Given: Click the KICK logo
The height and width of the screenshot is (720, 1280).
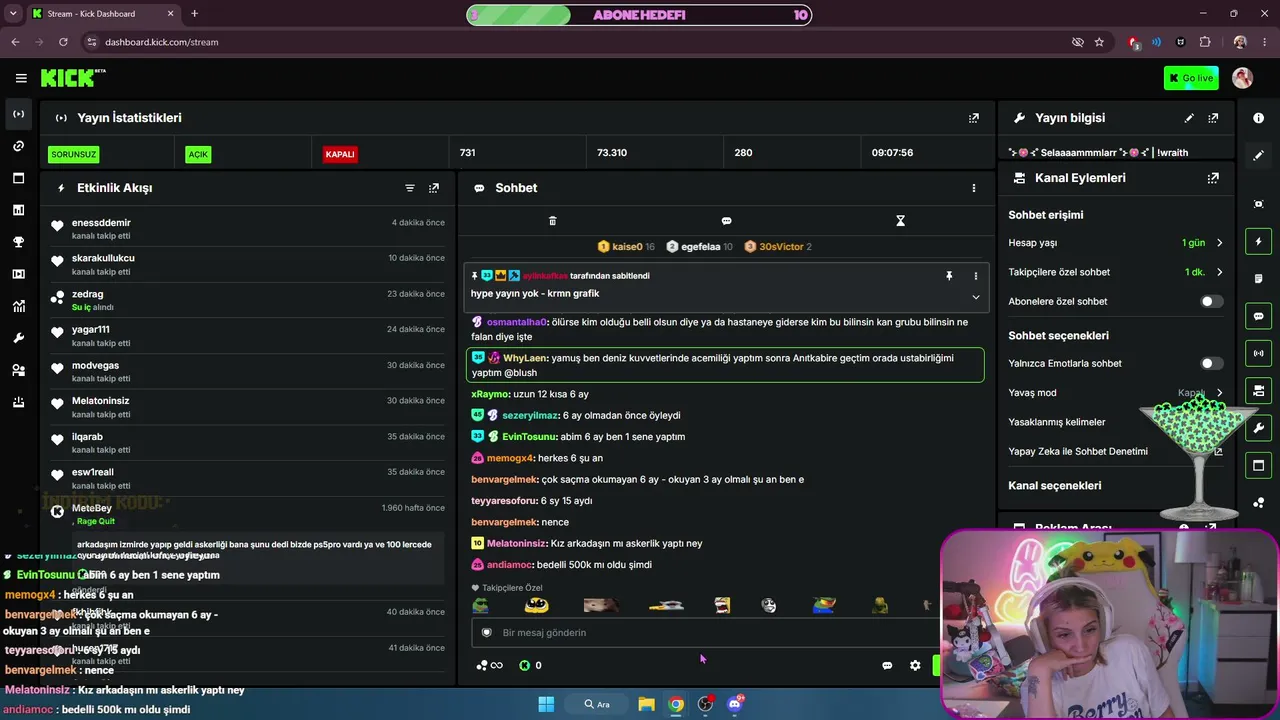Looking at the screenshot, I should click(73, 78).
